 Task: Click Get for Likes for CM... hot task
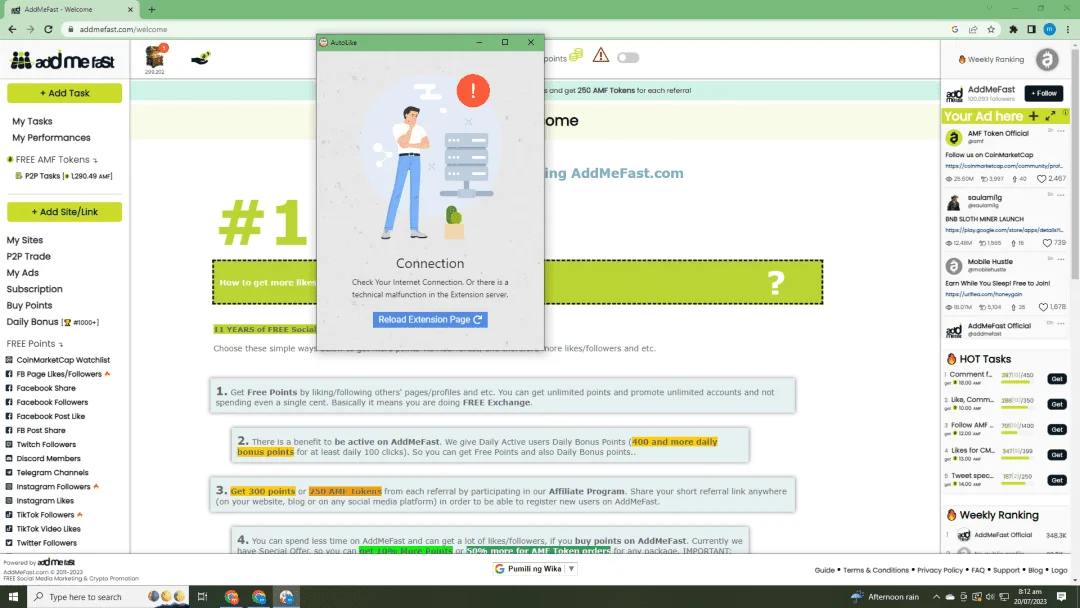tap(1057, 454)
